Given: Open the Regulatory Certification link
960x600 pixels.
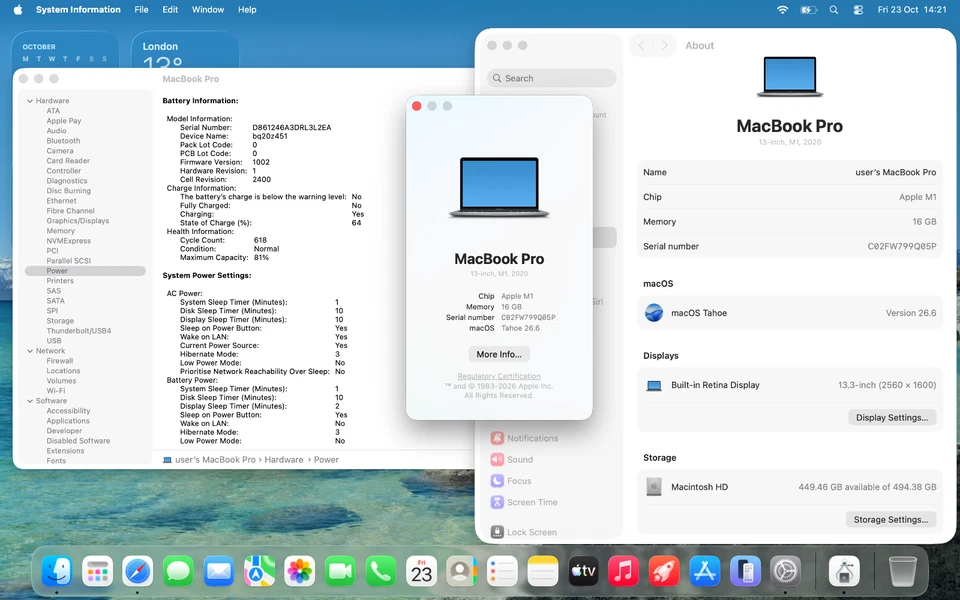Looking at the screenshot, I should [499, 377].
